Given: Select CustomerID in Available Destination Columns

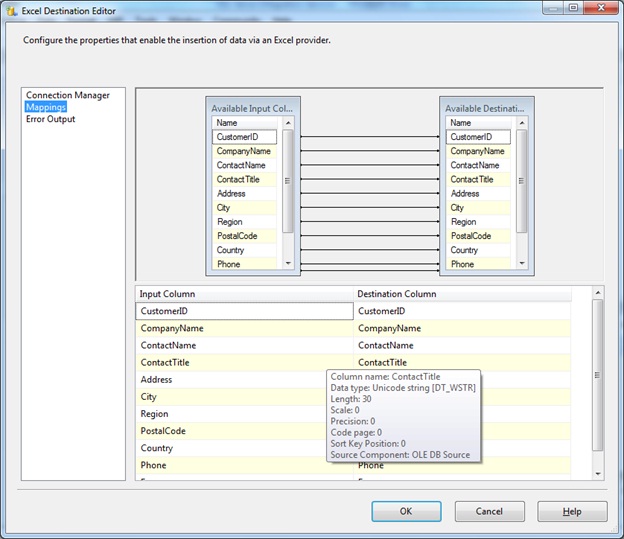Looking at the screenshot, I should (478, 137).
